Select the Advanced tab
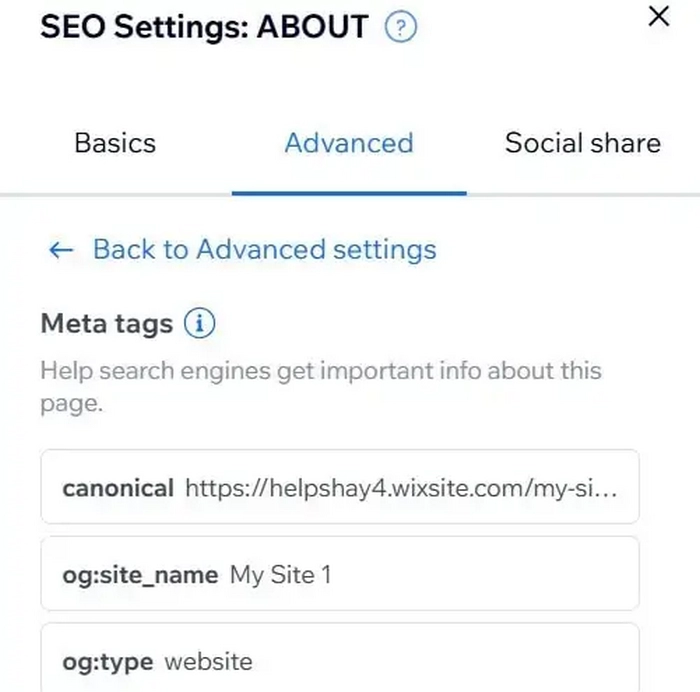The image size is (700, 692). pyautogui.click(x=348, y=143)
